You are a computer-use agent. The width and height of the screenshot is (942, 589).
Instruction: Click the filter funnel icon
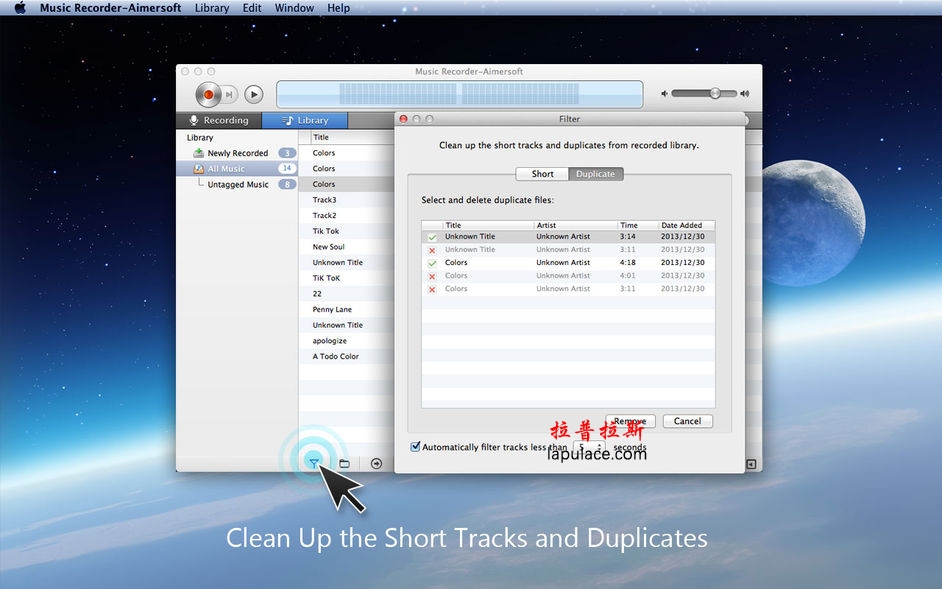pos(314,463)
